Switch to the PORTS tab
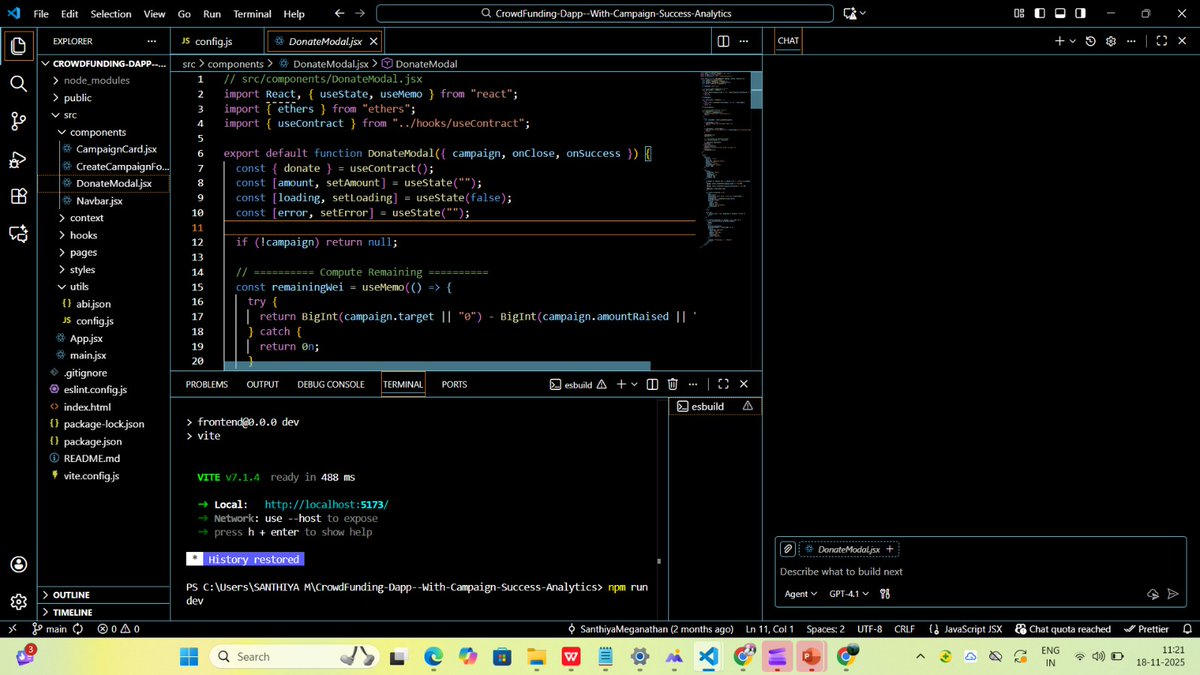 click(454, 384)
